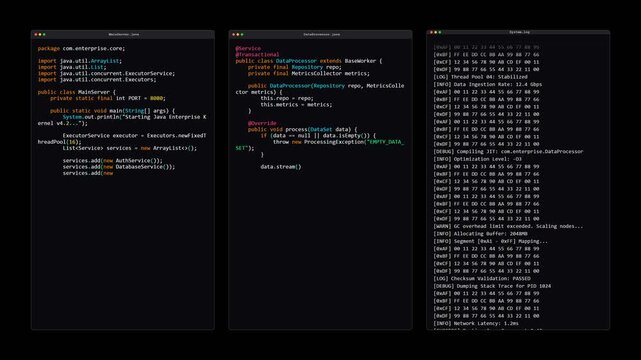This screenshot has width=641, height=360.
Task: Click the 'List<Service> services' declaration line
Action: click(130, 148)
